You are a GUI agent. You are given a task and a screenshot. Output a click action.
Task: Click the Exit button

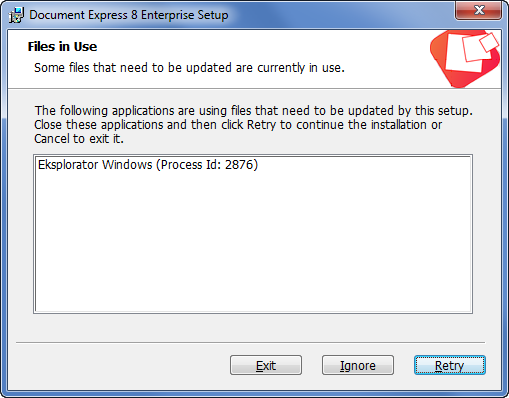point(266,365)
